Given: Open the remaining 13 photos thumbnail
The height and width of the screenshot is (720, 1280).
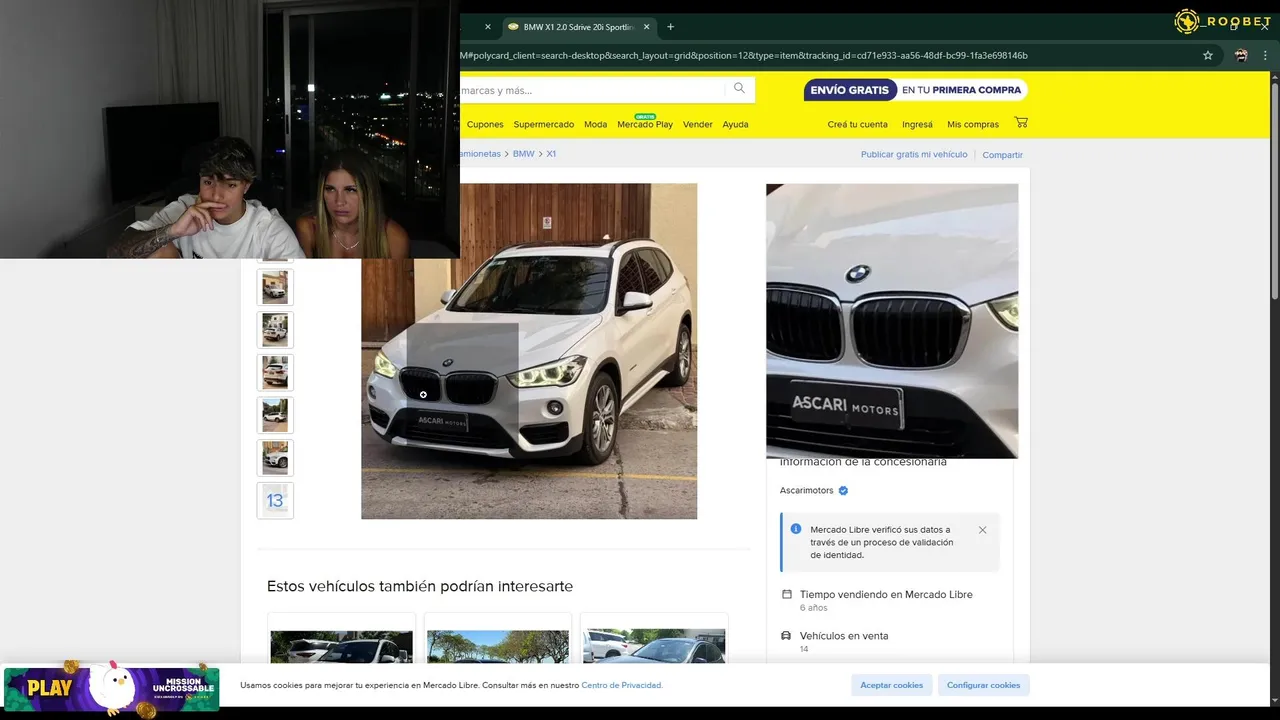Looking at the screenshot, I should [x=275, y=501].
